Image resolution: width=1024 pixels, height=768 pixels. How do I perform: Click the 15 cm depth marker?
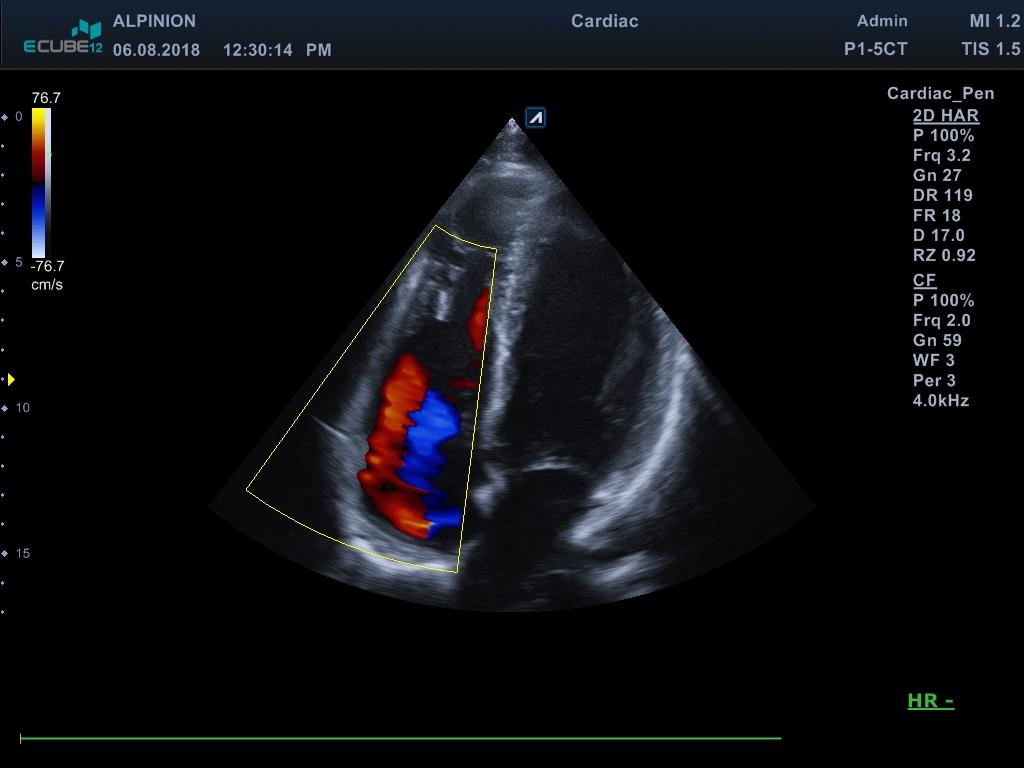pos(21,553)
